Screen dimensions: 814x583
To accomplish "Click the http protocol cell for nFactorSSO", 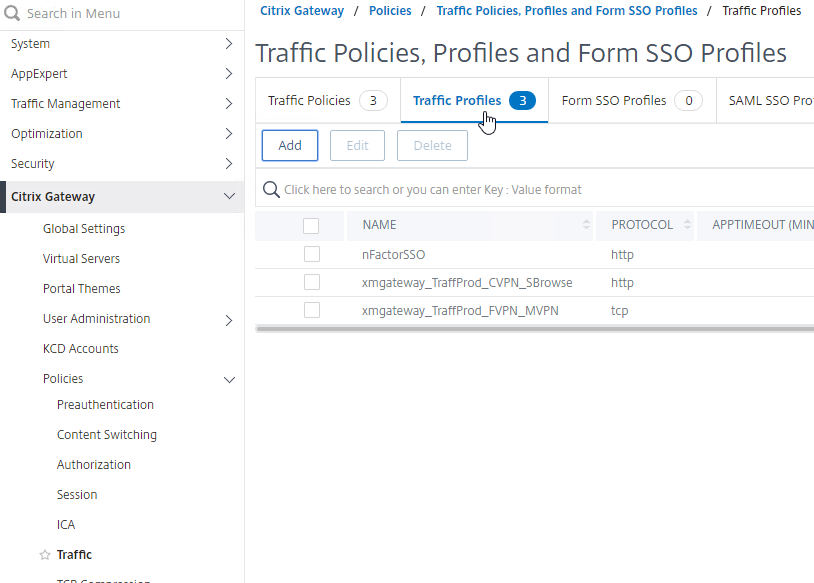I will pyautogui.click(x=622, y=255).
